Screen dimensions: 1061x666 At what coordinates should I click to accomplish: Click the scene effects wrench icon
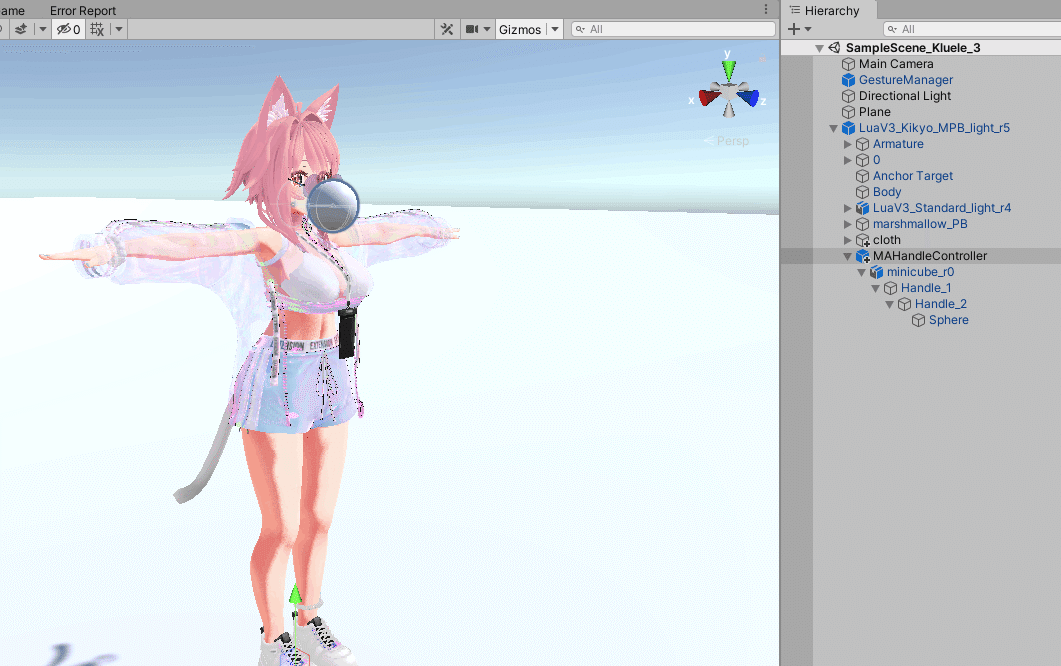[447, 29]
